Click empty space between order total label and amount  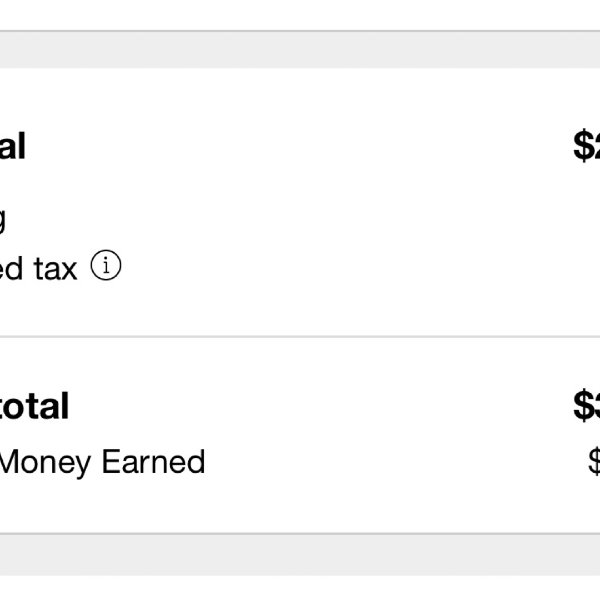pos(321,406)
